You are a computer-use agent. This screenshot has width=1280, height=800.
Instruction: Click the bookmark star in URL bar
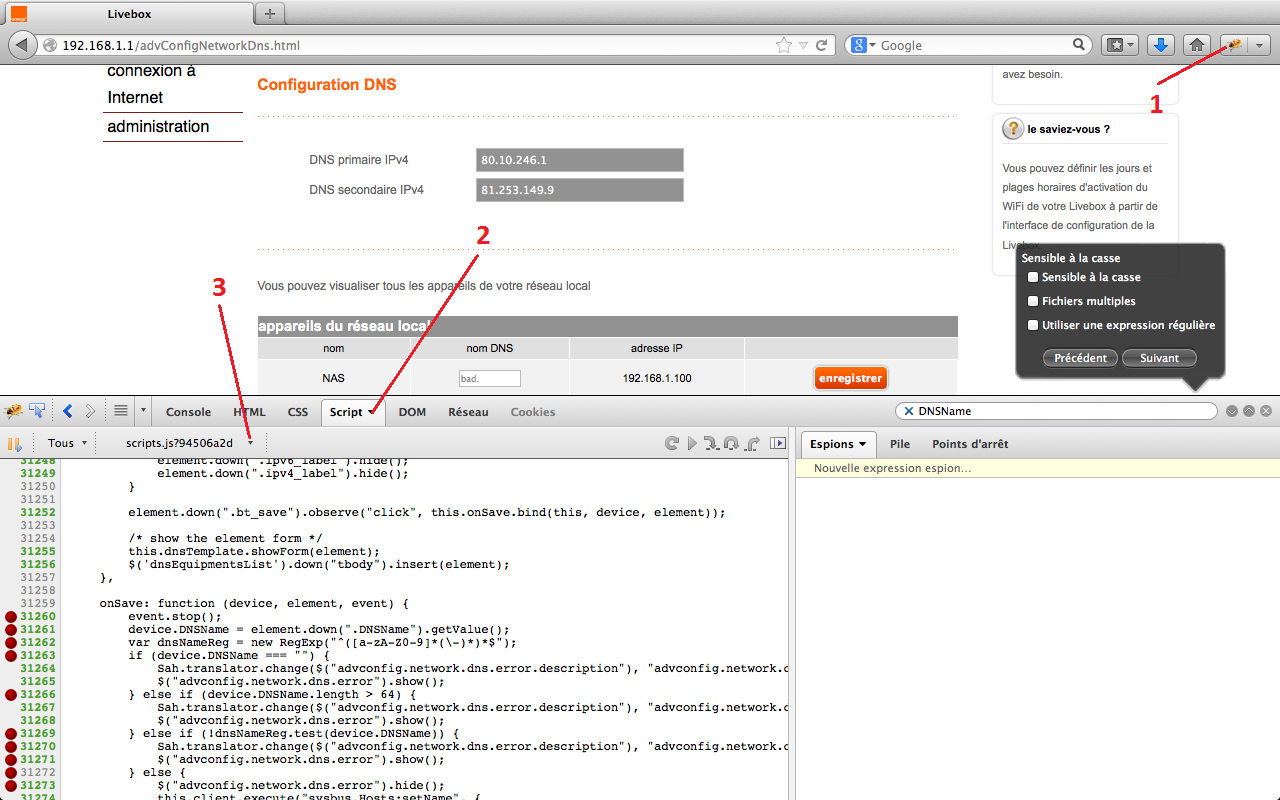coord(784,45)
